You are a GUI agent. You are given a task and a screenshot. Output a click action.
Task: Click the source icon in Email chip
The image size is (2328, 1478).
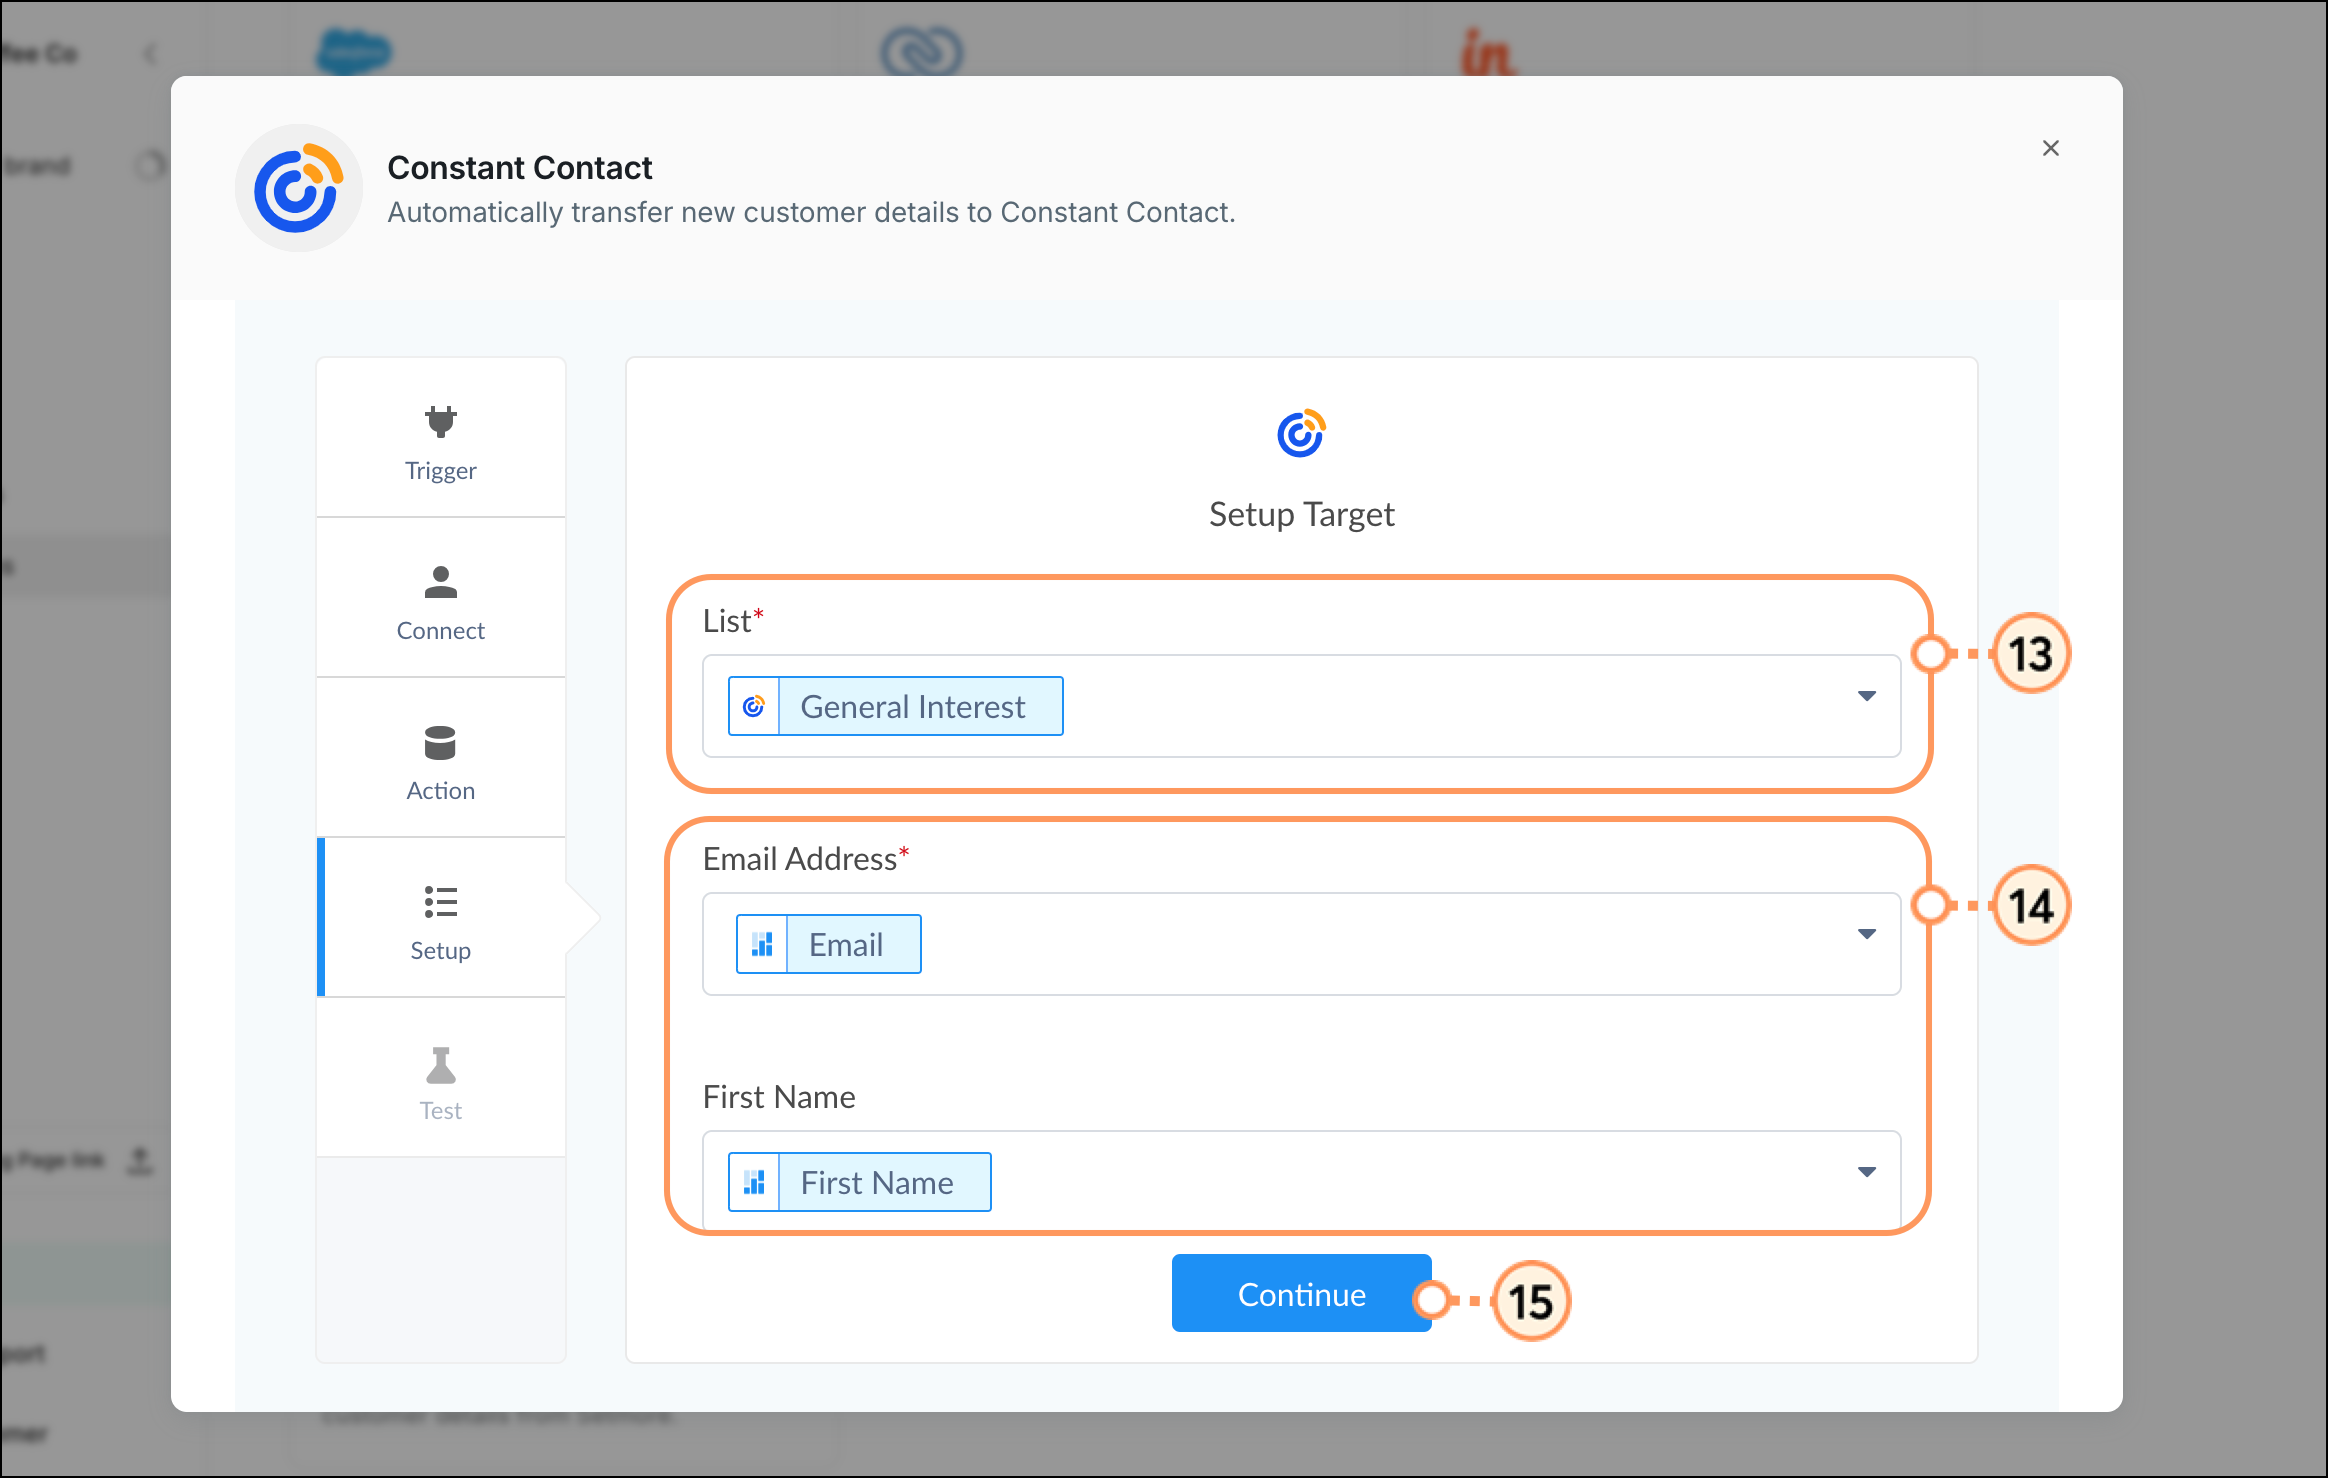pyautogui.click(x=762, y=944)
